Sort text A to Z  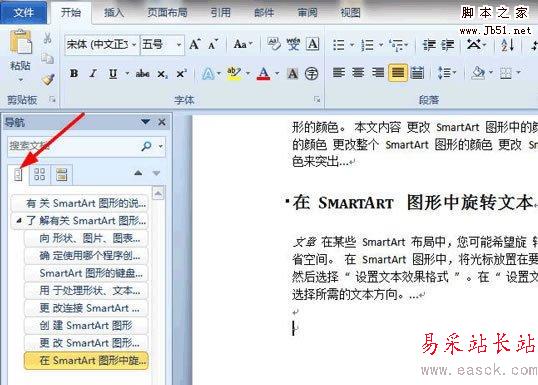tap(507, 45)
